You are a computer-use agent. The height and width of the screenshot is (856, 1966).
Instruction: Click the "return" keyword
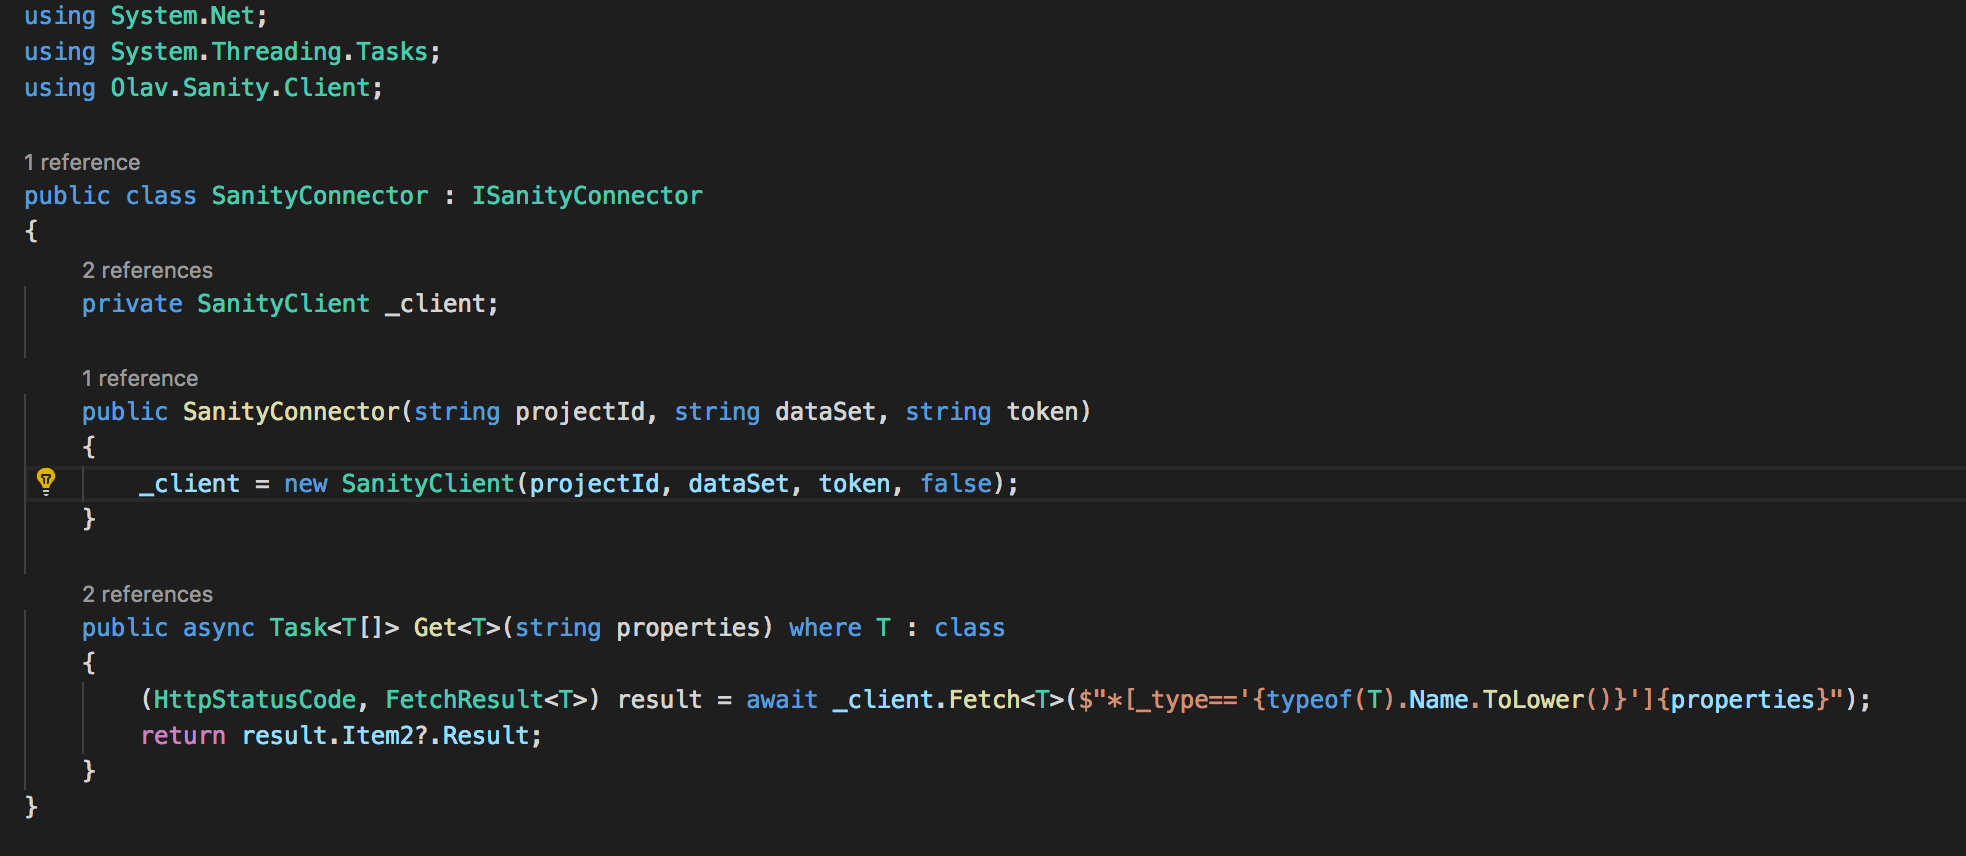(183, 736)
